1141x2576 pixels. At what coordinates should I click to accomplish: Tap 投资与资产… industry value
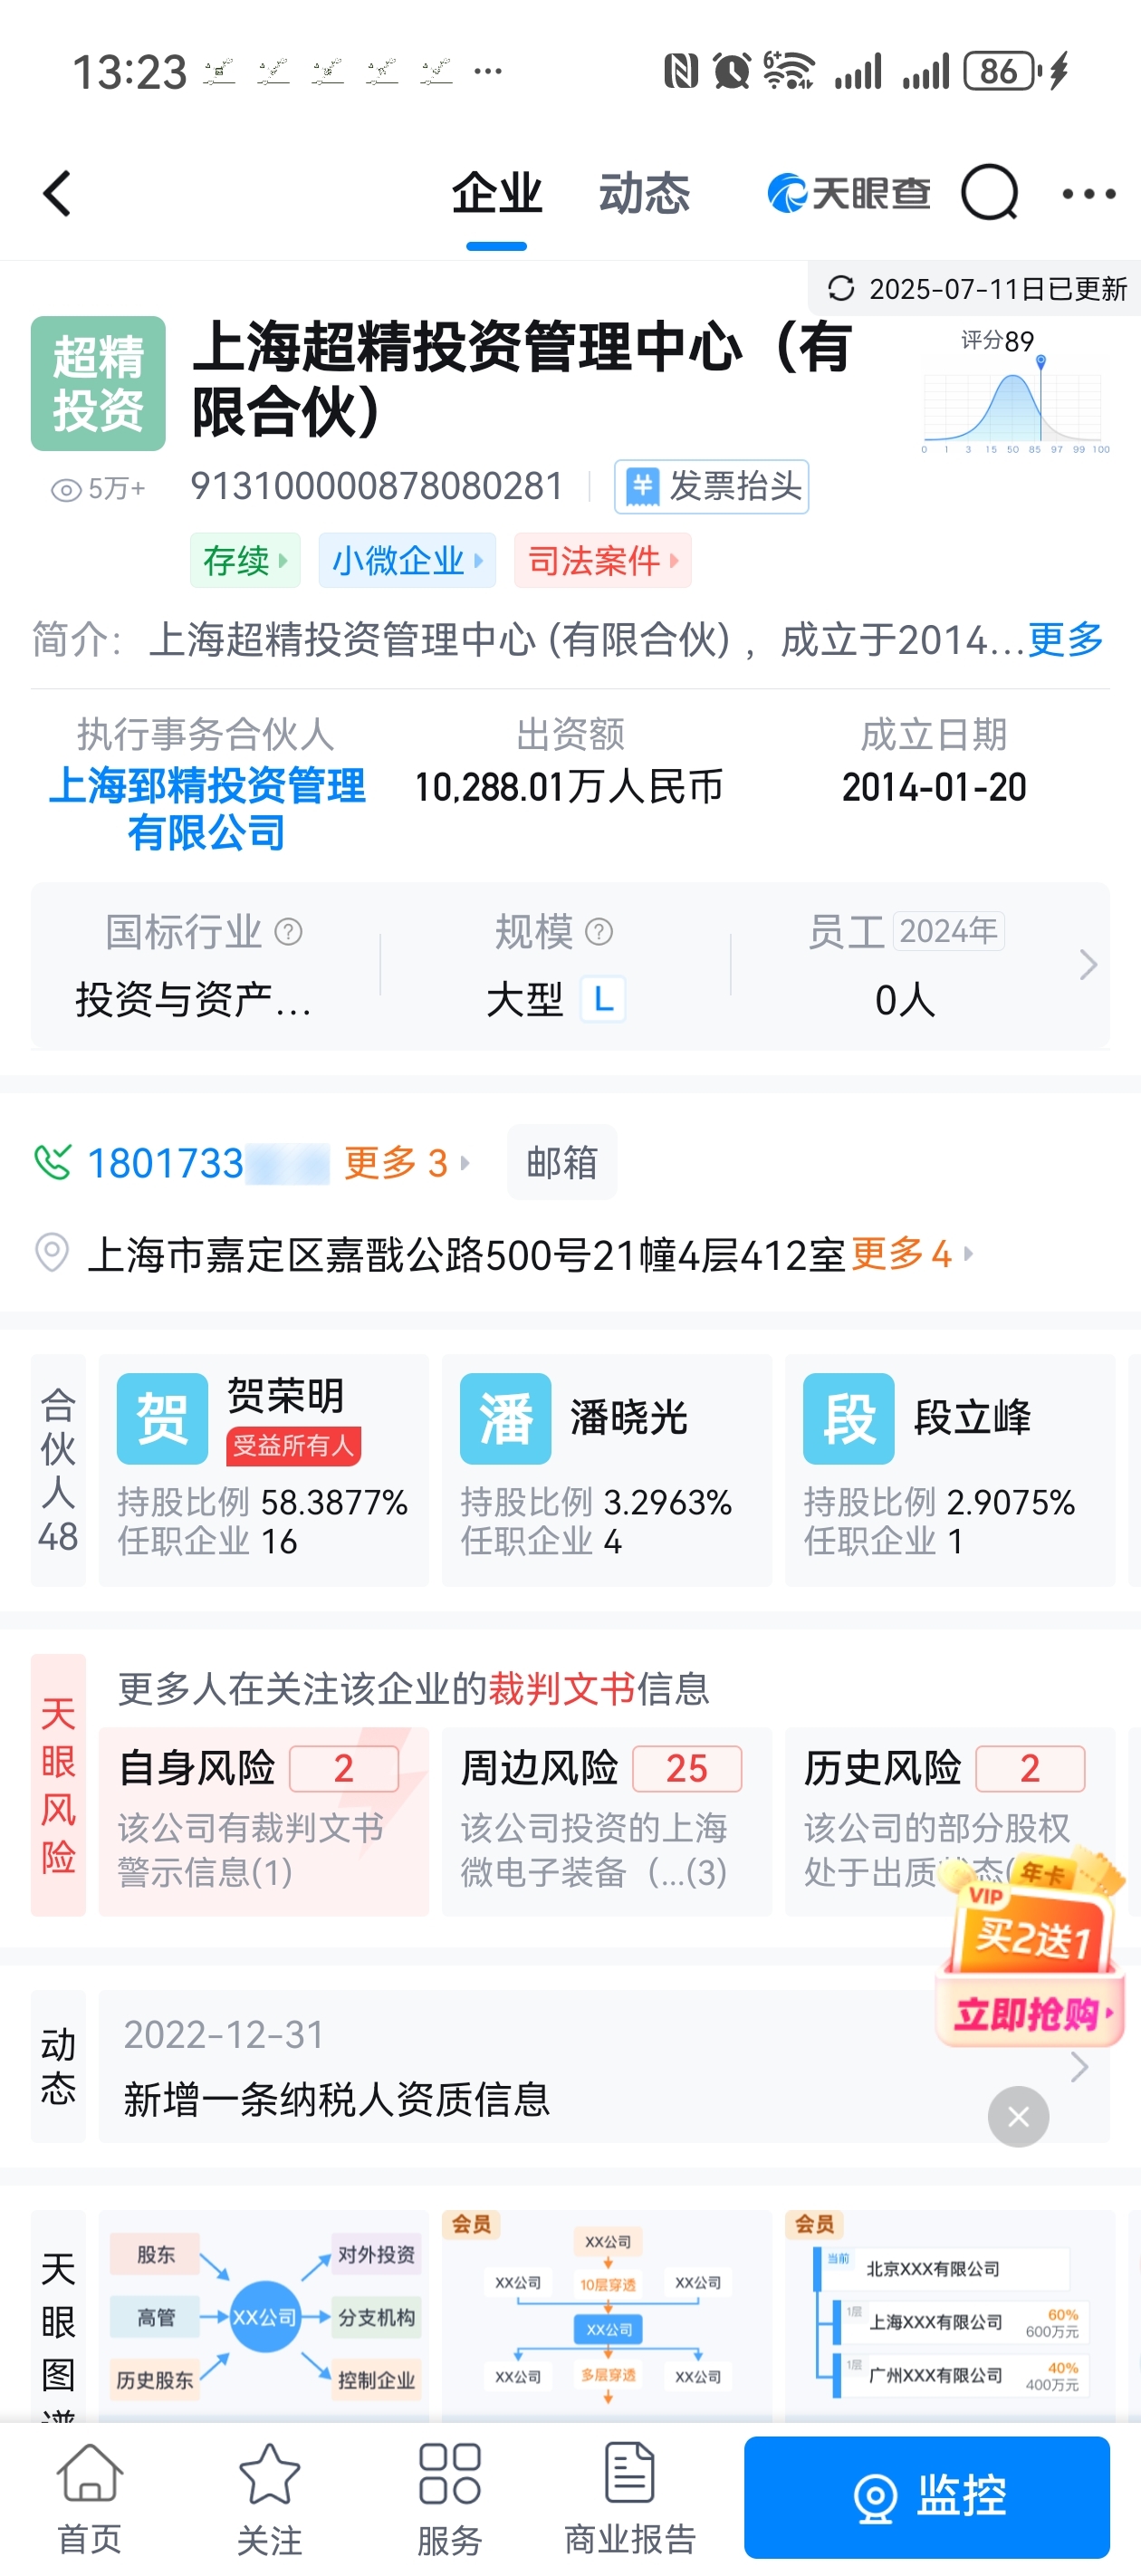pos(194,999)
